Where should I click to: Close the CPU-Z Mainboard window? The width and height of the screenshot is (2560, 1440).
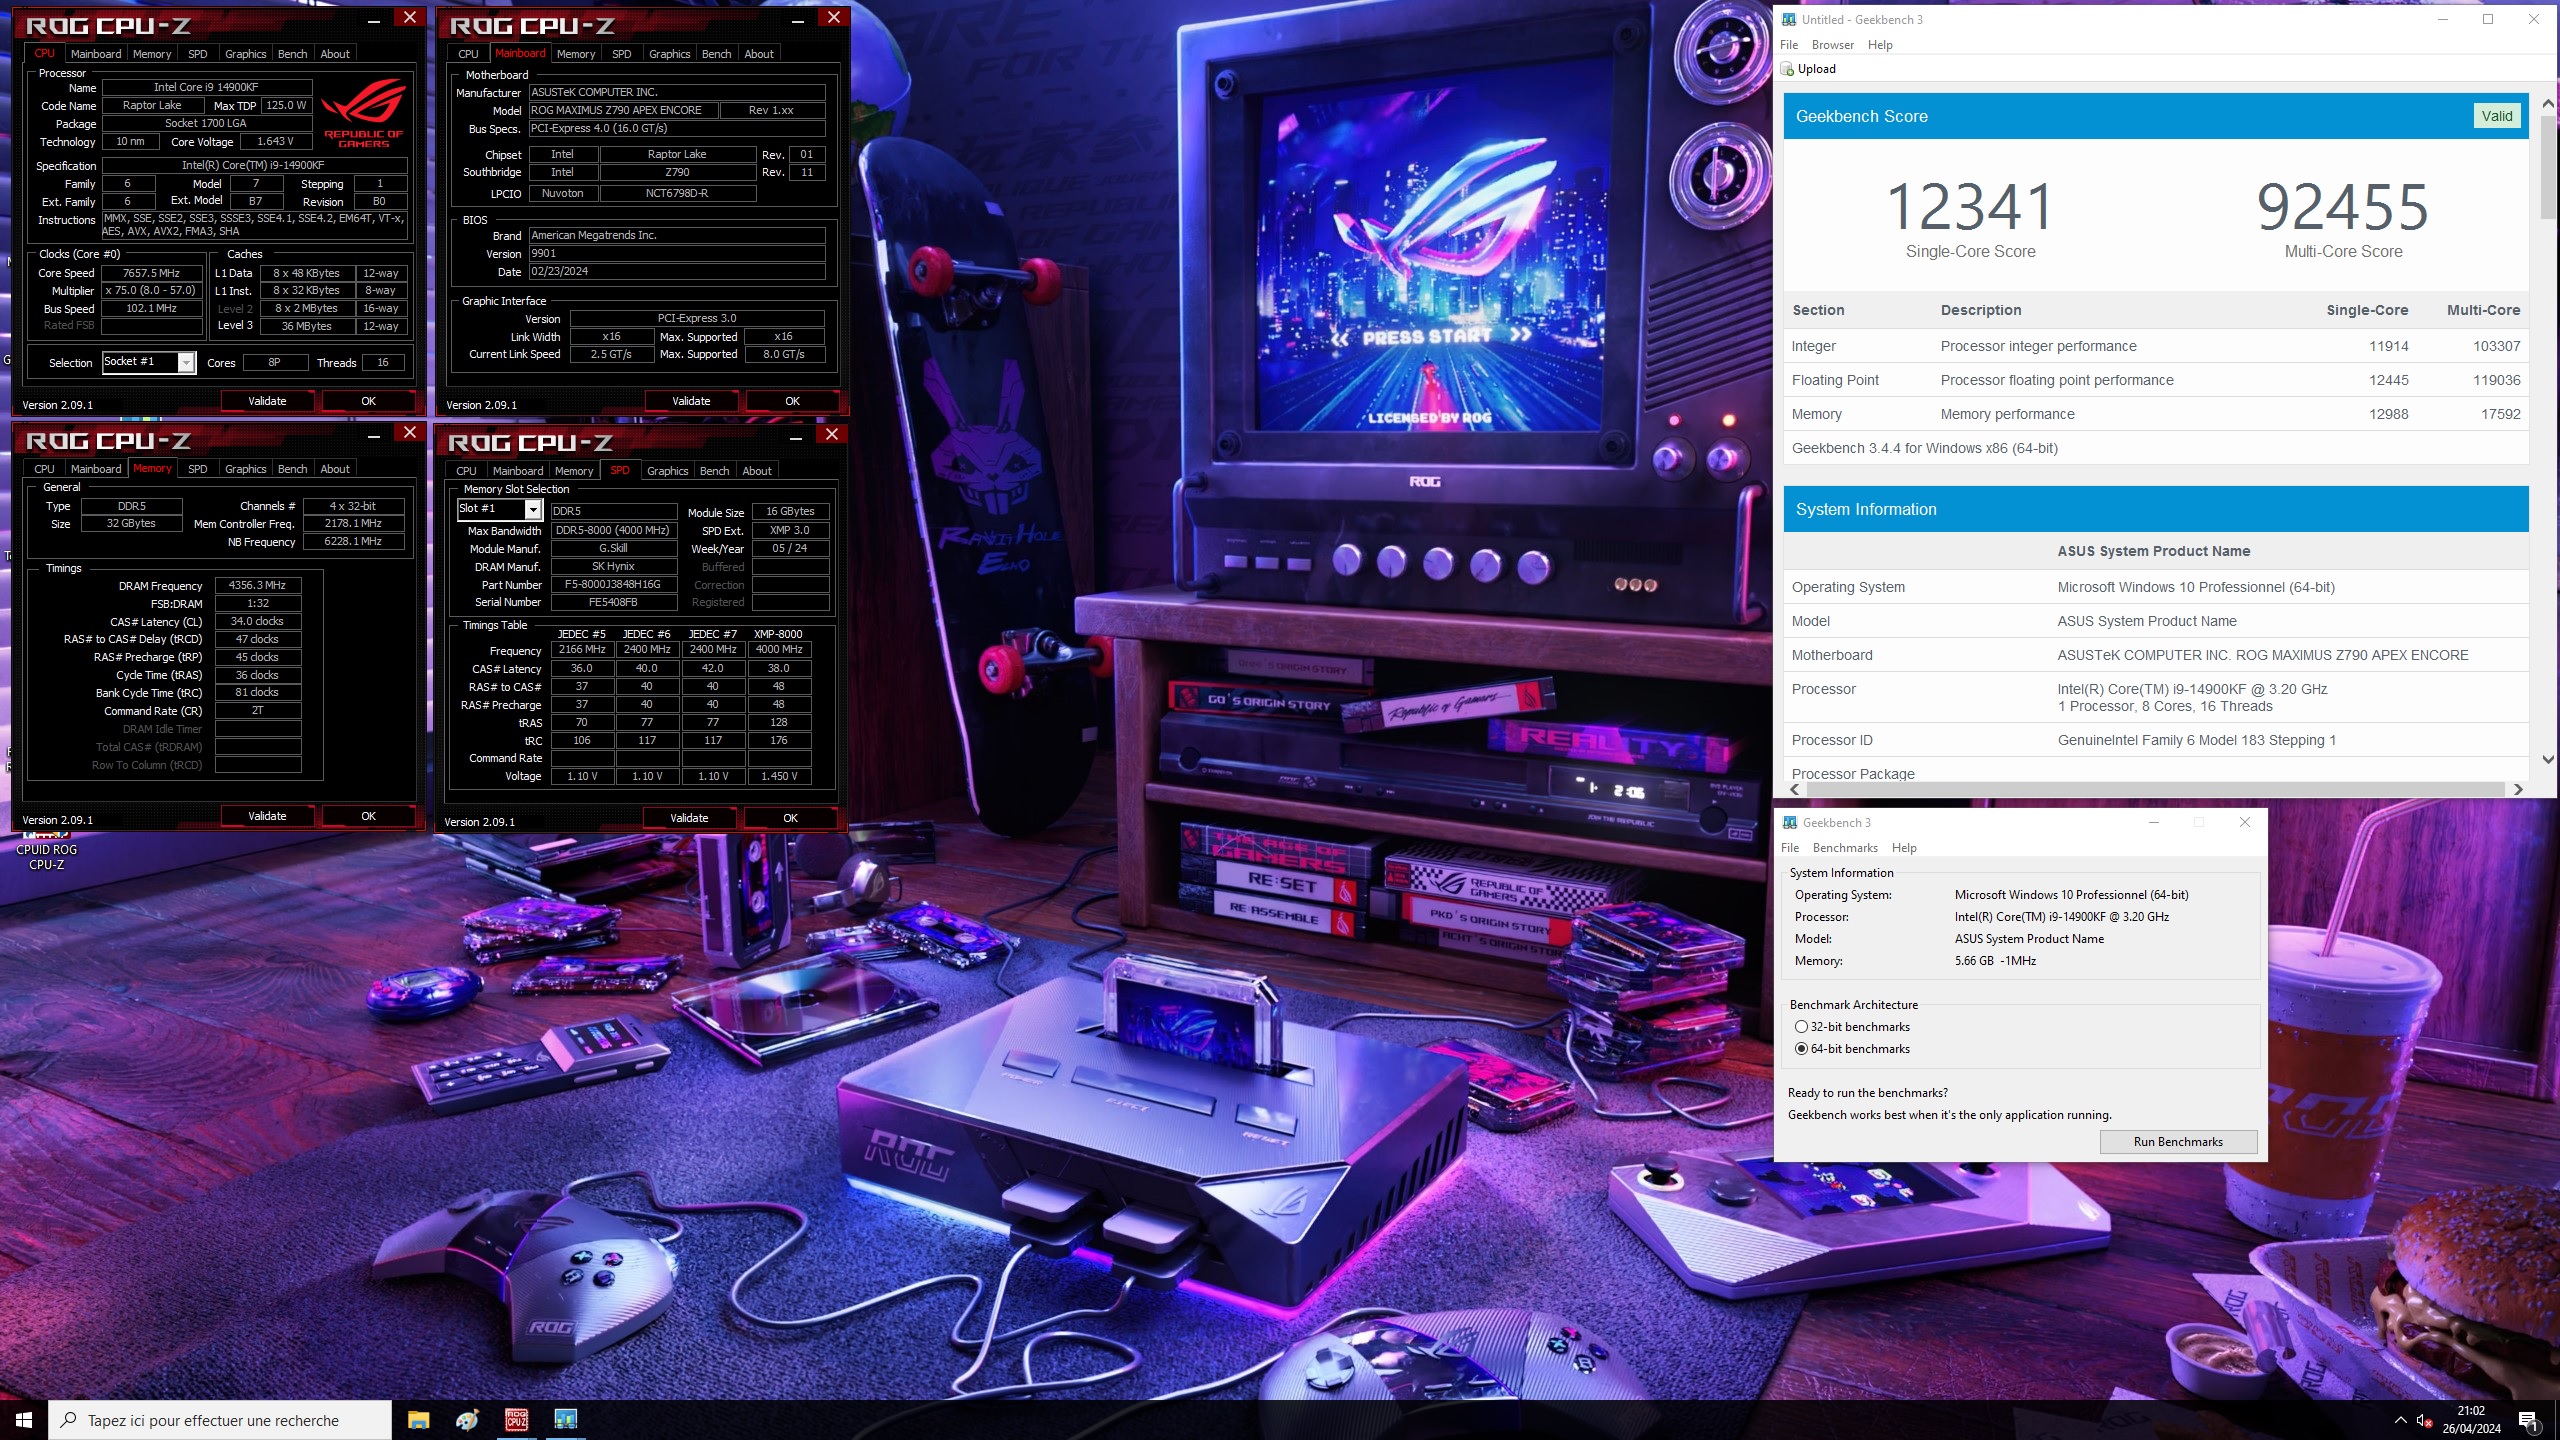[834, 17]
